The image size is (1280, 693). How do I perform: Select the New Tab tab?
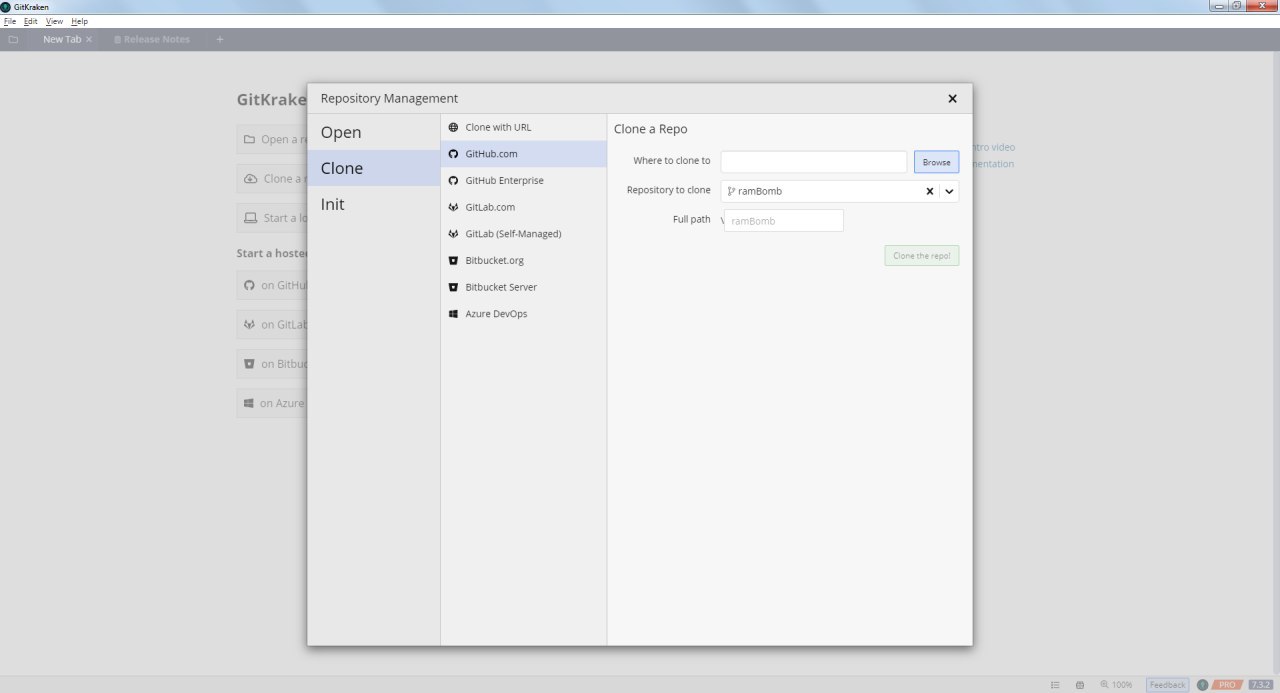coord(62,40)
